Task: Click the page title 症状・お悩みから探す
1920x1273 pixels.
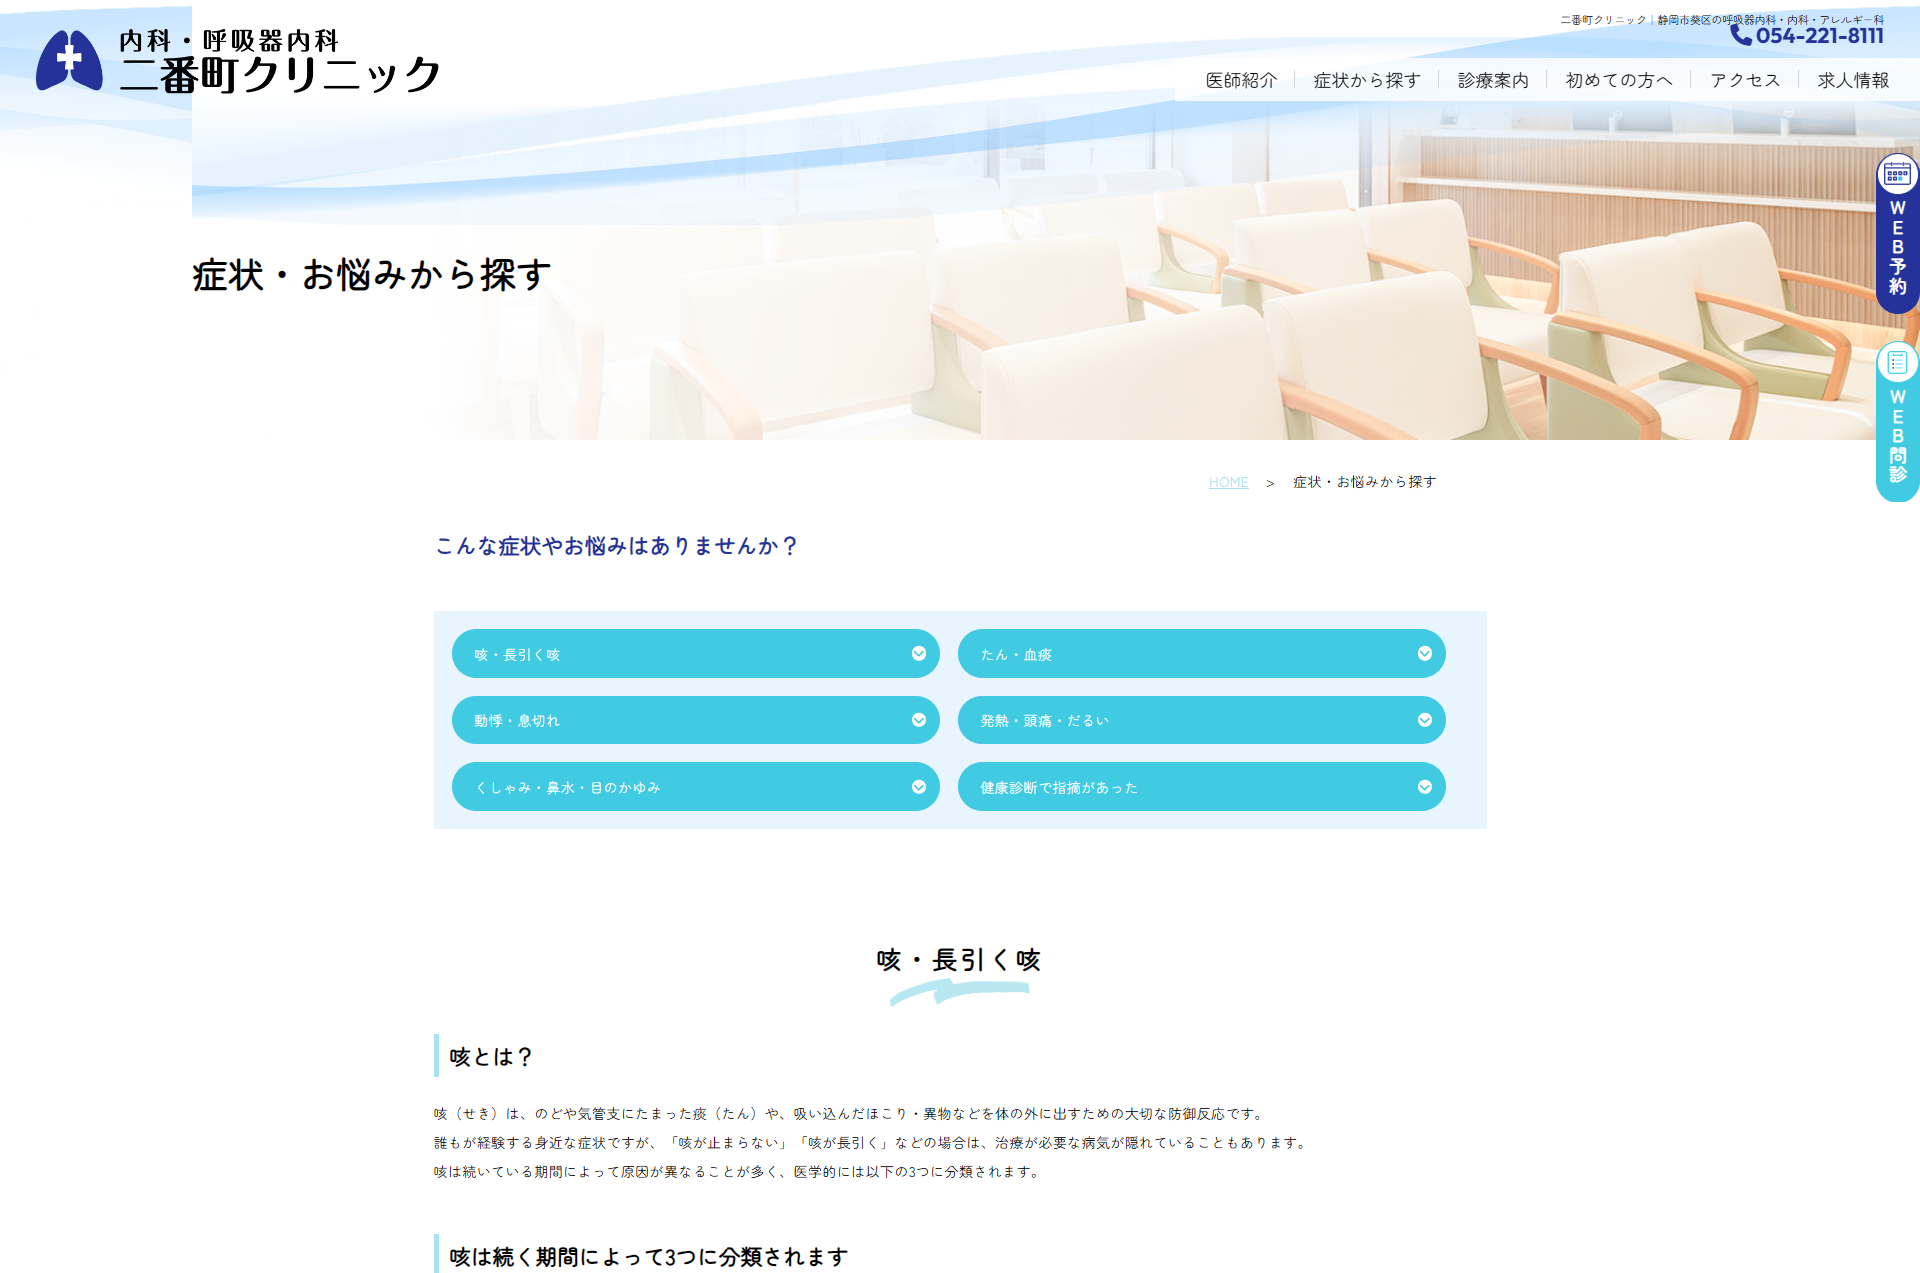Action: 372,275
